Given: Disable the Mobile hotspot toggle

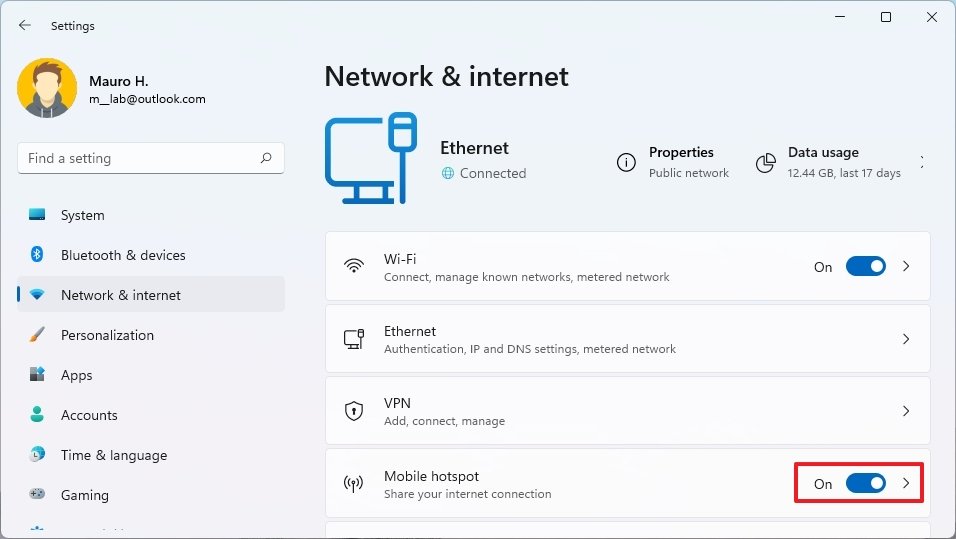Looking at the screenshot, I should pos(865,484).
